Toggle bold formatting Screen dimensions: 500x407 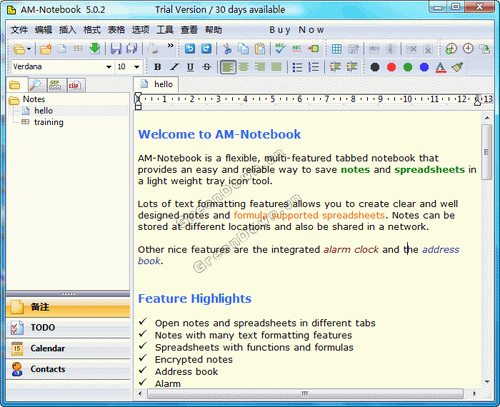pos(157,67)
